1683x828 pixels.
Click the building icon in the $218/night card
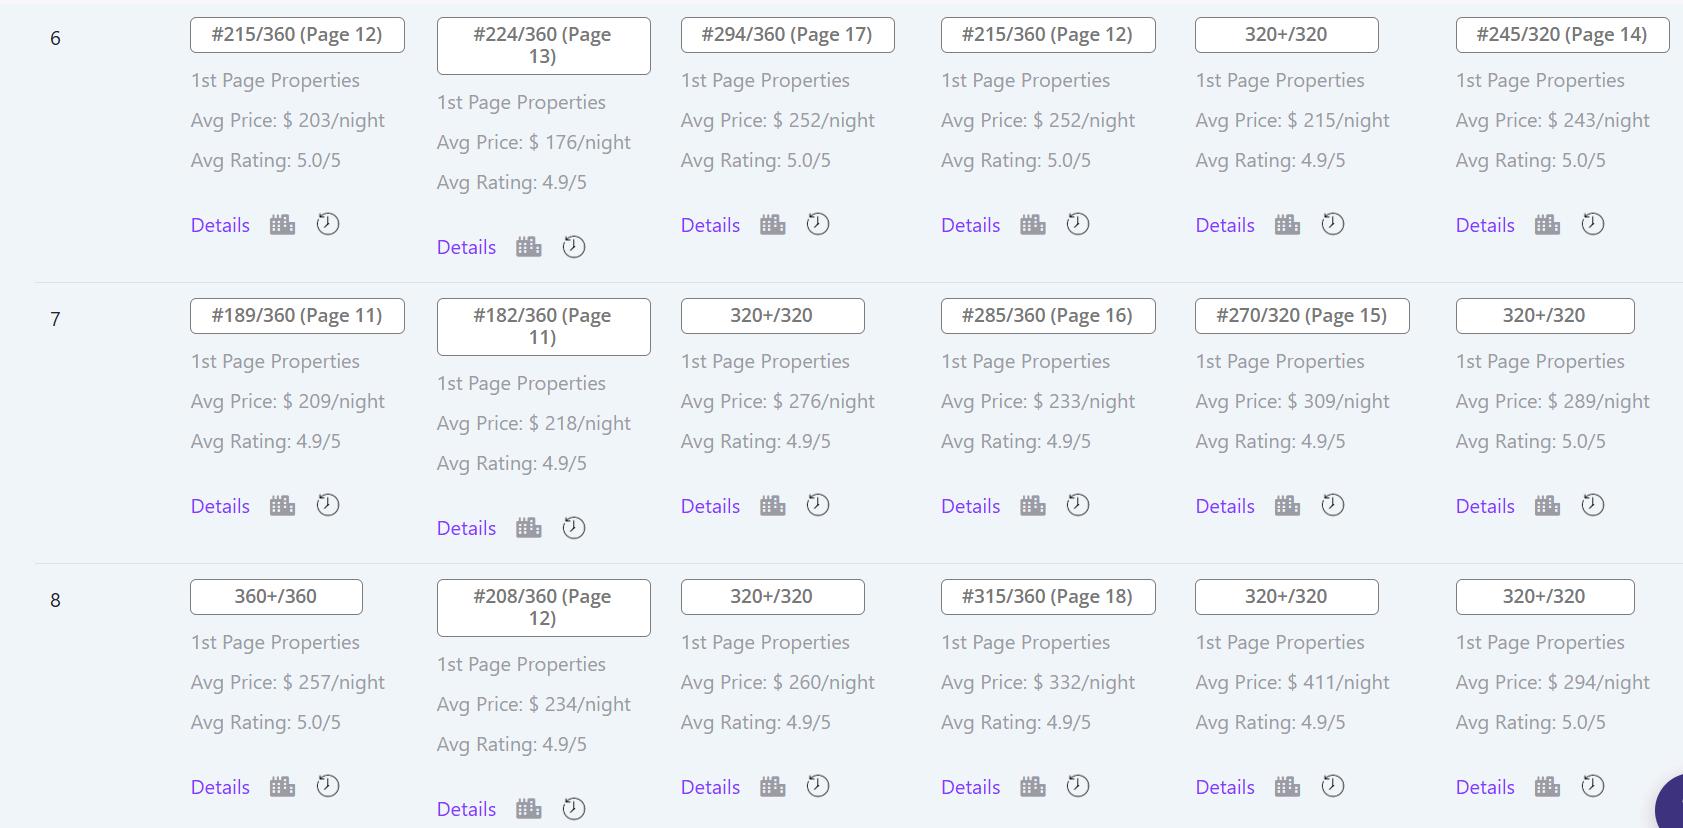(x=529, y=528)
